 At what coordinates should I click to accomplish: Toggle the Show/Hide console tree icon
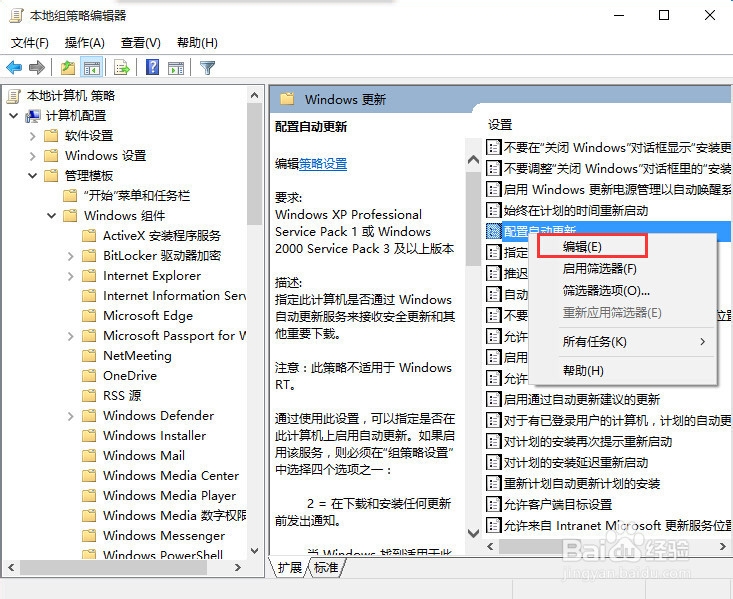tap(92, 68)
